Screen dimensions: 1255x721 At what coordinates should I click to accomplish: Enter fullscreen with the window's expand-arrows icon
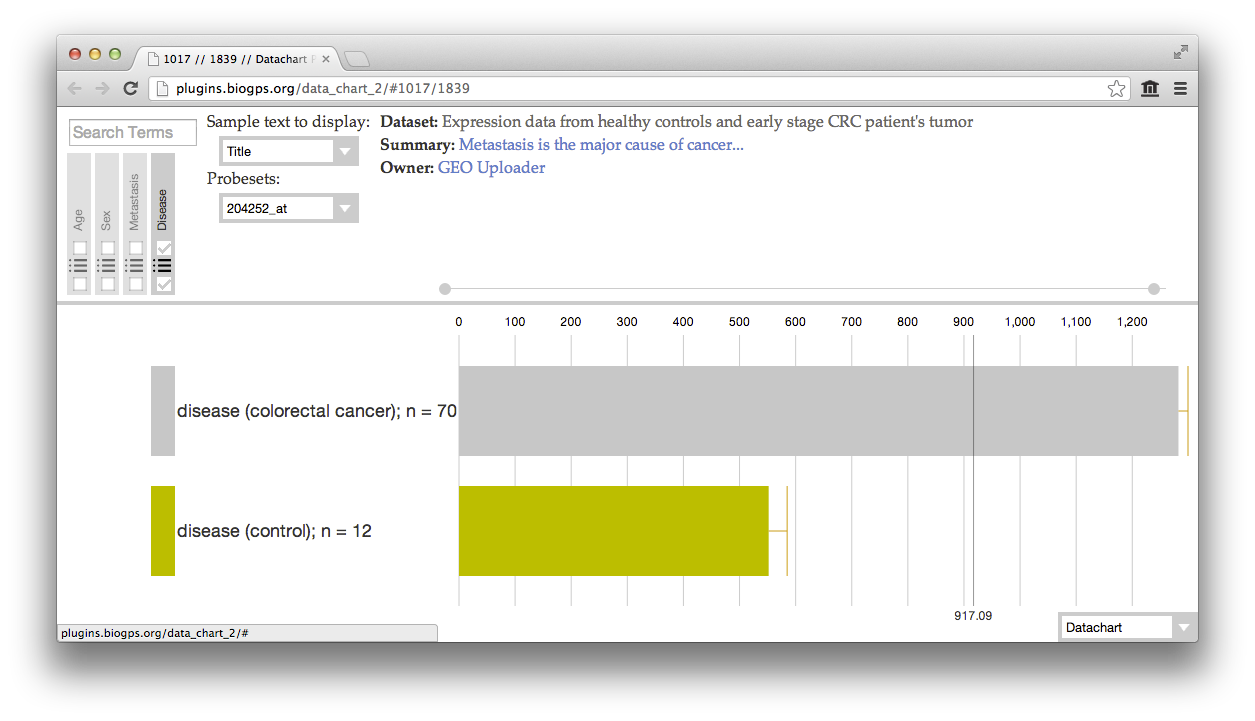[x=1180, y=52]
